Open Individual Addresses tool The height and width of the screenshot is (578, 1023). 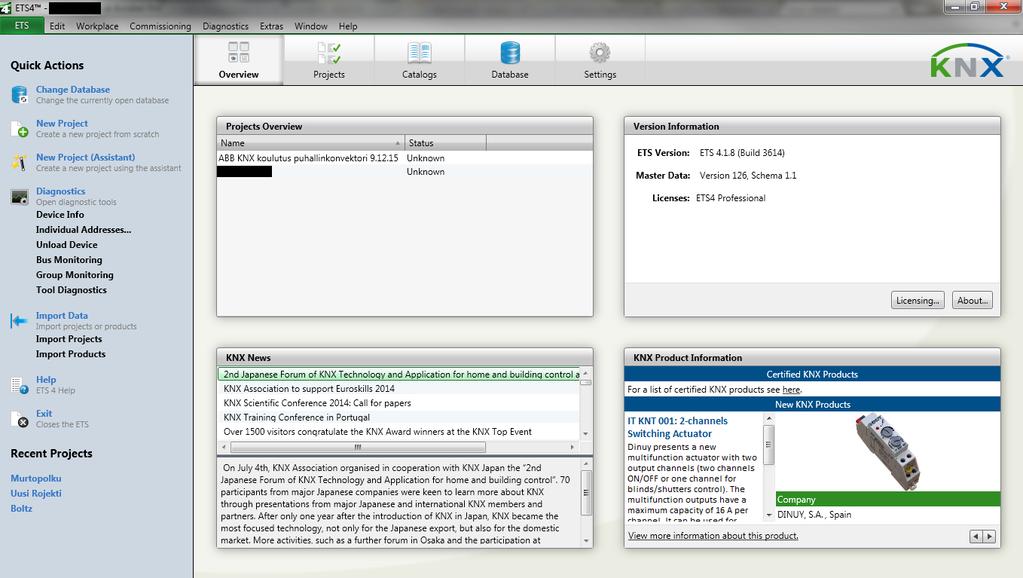coord(84,230)
